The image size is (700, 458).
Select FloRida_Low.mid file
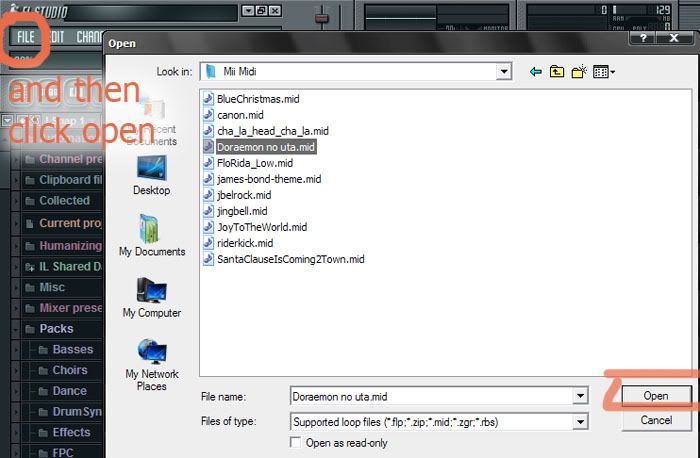[x=248, y=163]
